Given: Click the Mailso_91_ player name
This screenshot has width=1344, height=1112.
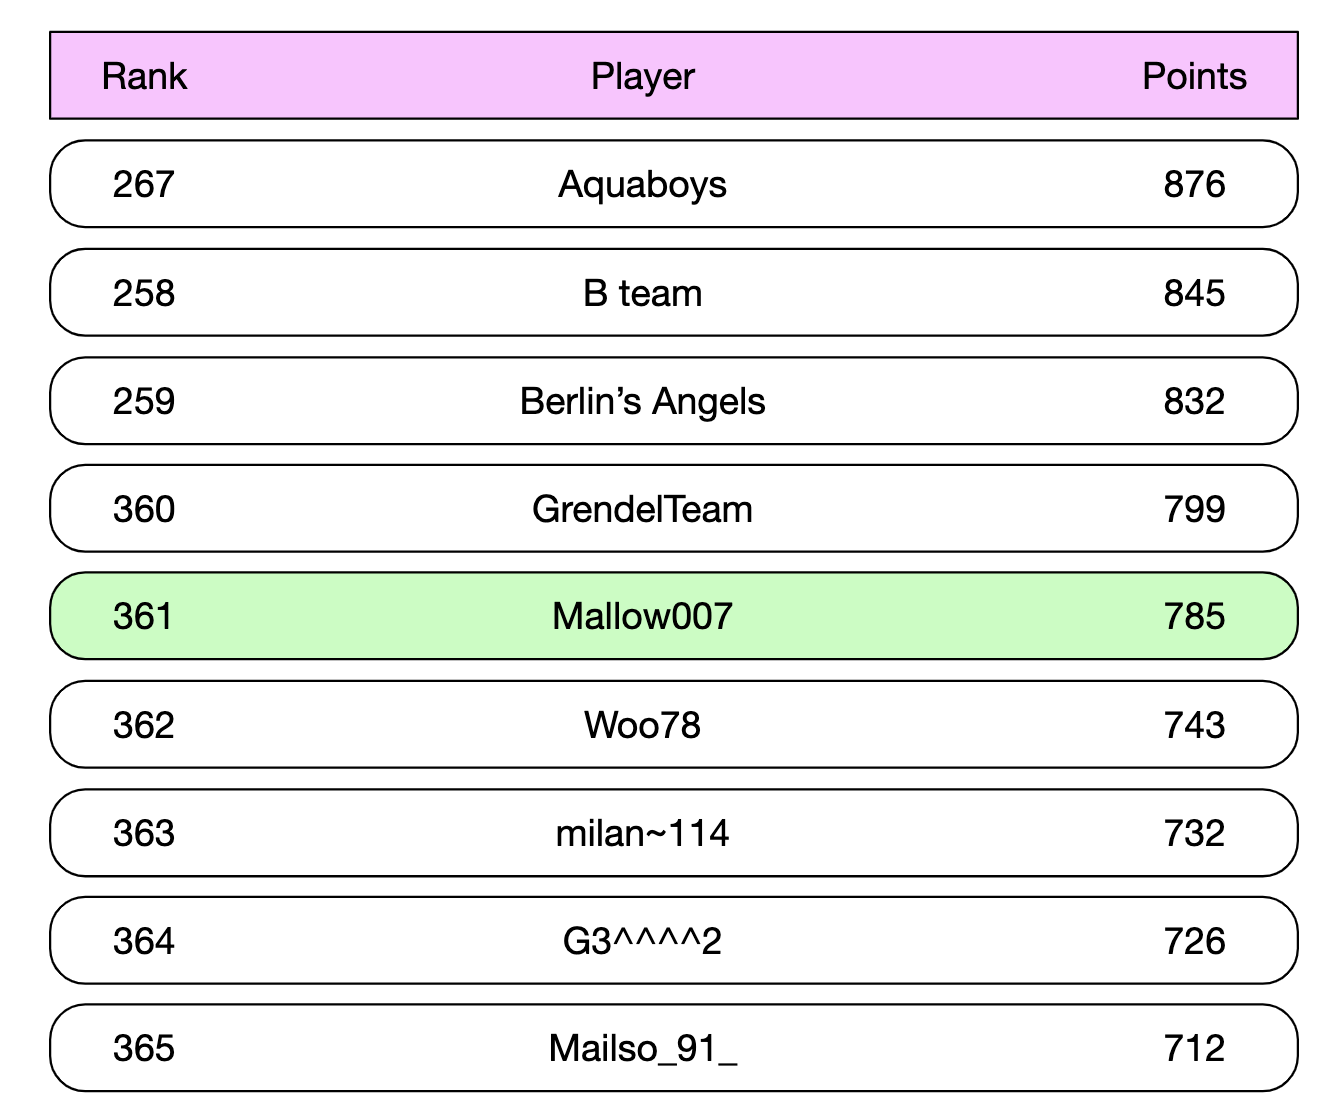Looking at the screenshot, I should (642, 1049).
